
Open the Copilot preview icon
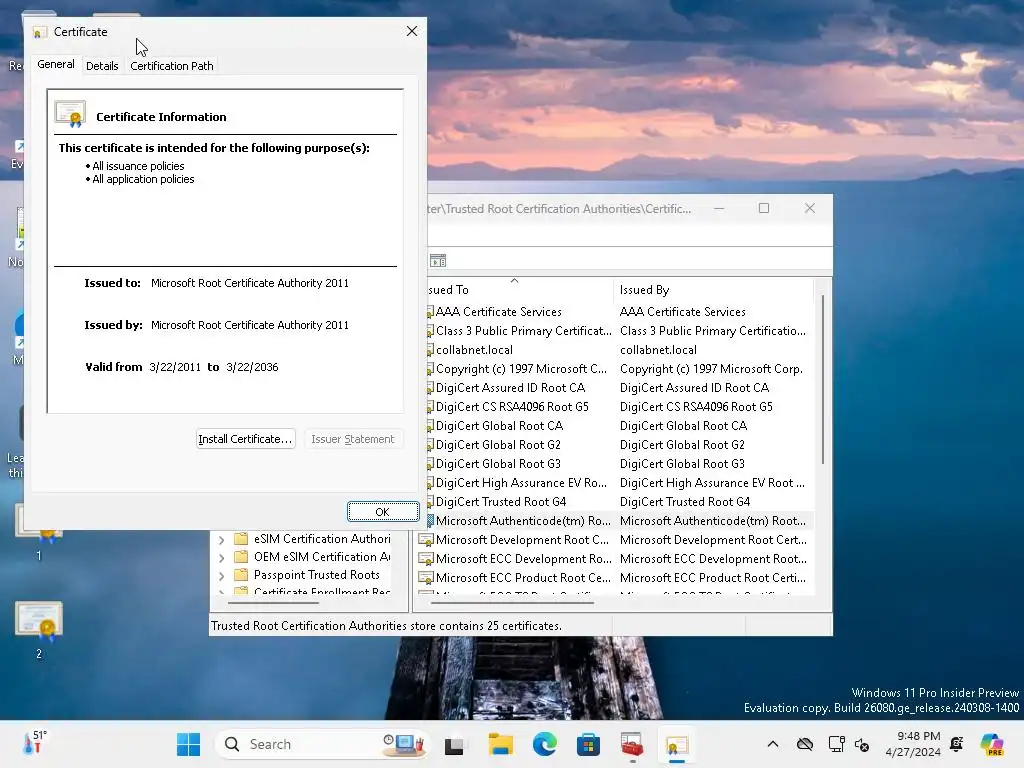992,744
